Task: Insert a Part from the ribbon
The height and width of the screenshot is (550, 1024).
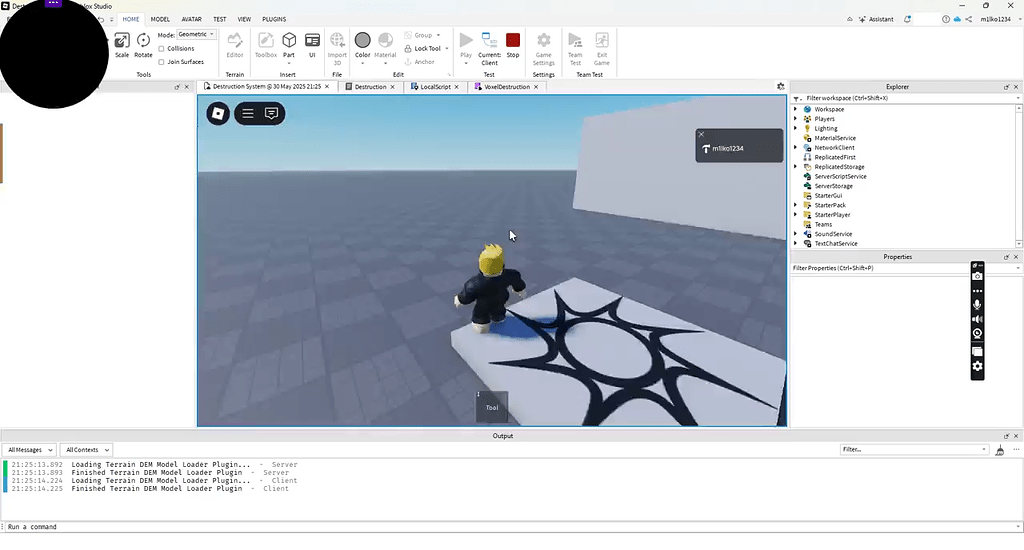Action: tap(289, 45)
